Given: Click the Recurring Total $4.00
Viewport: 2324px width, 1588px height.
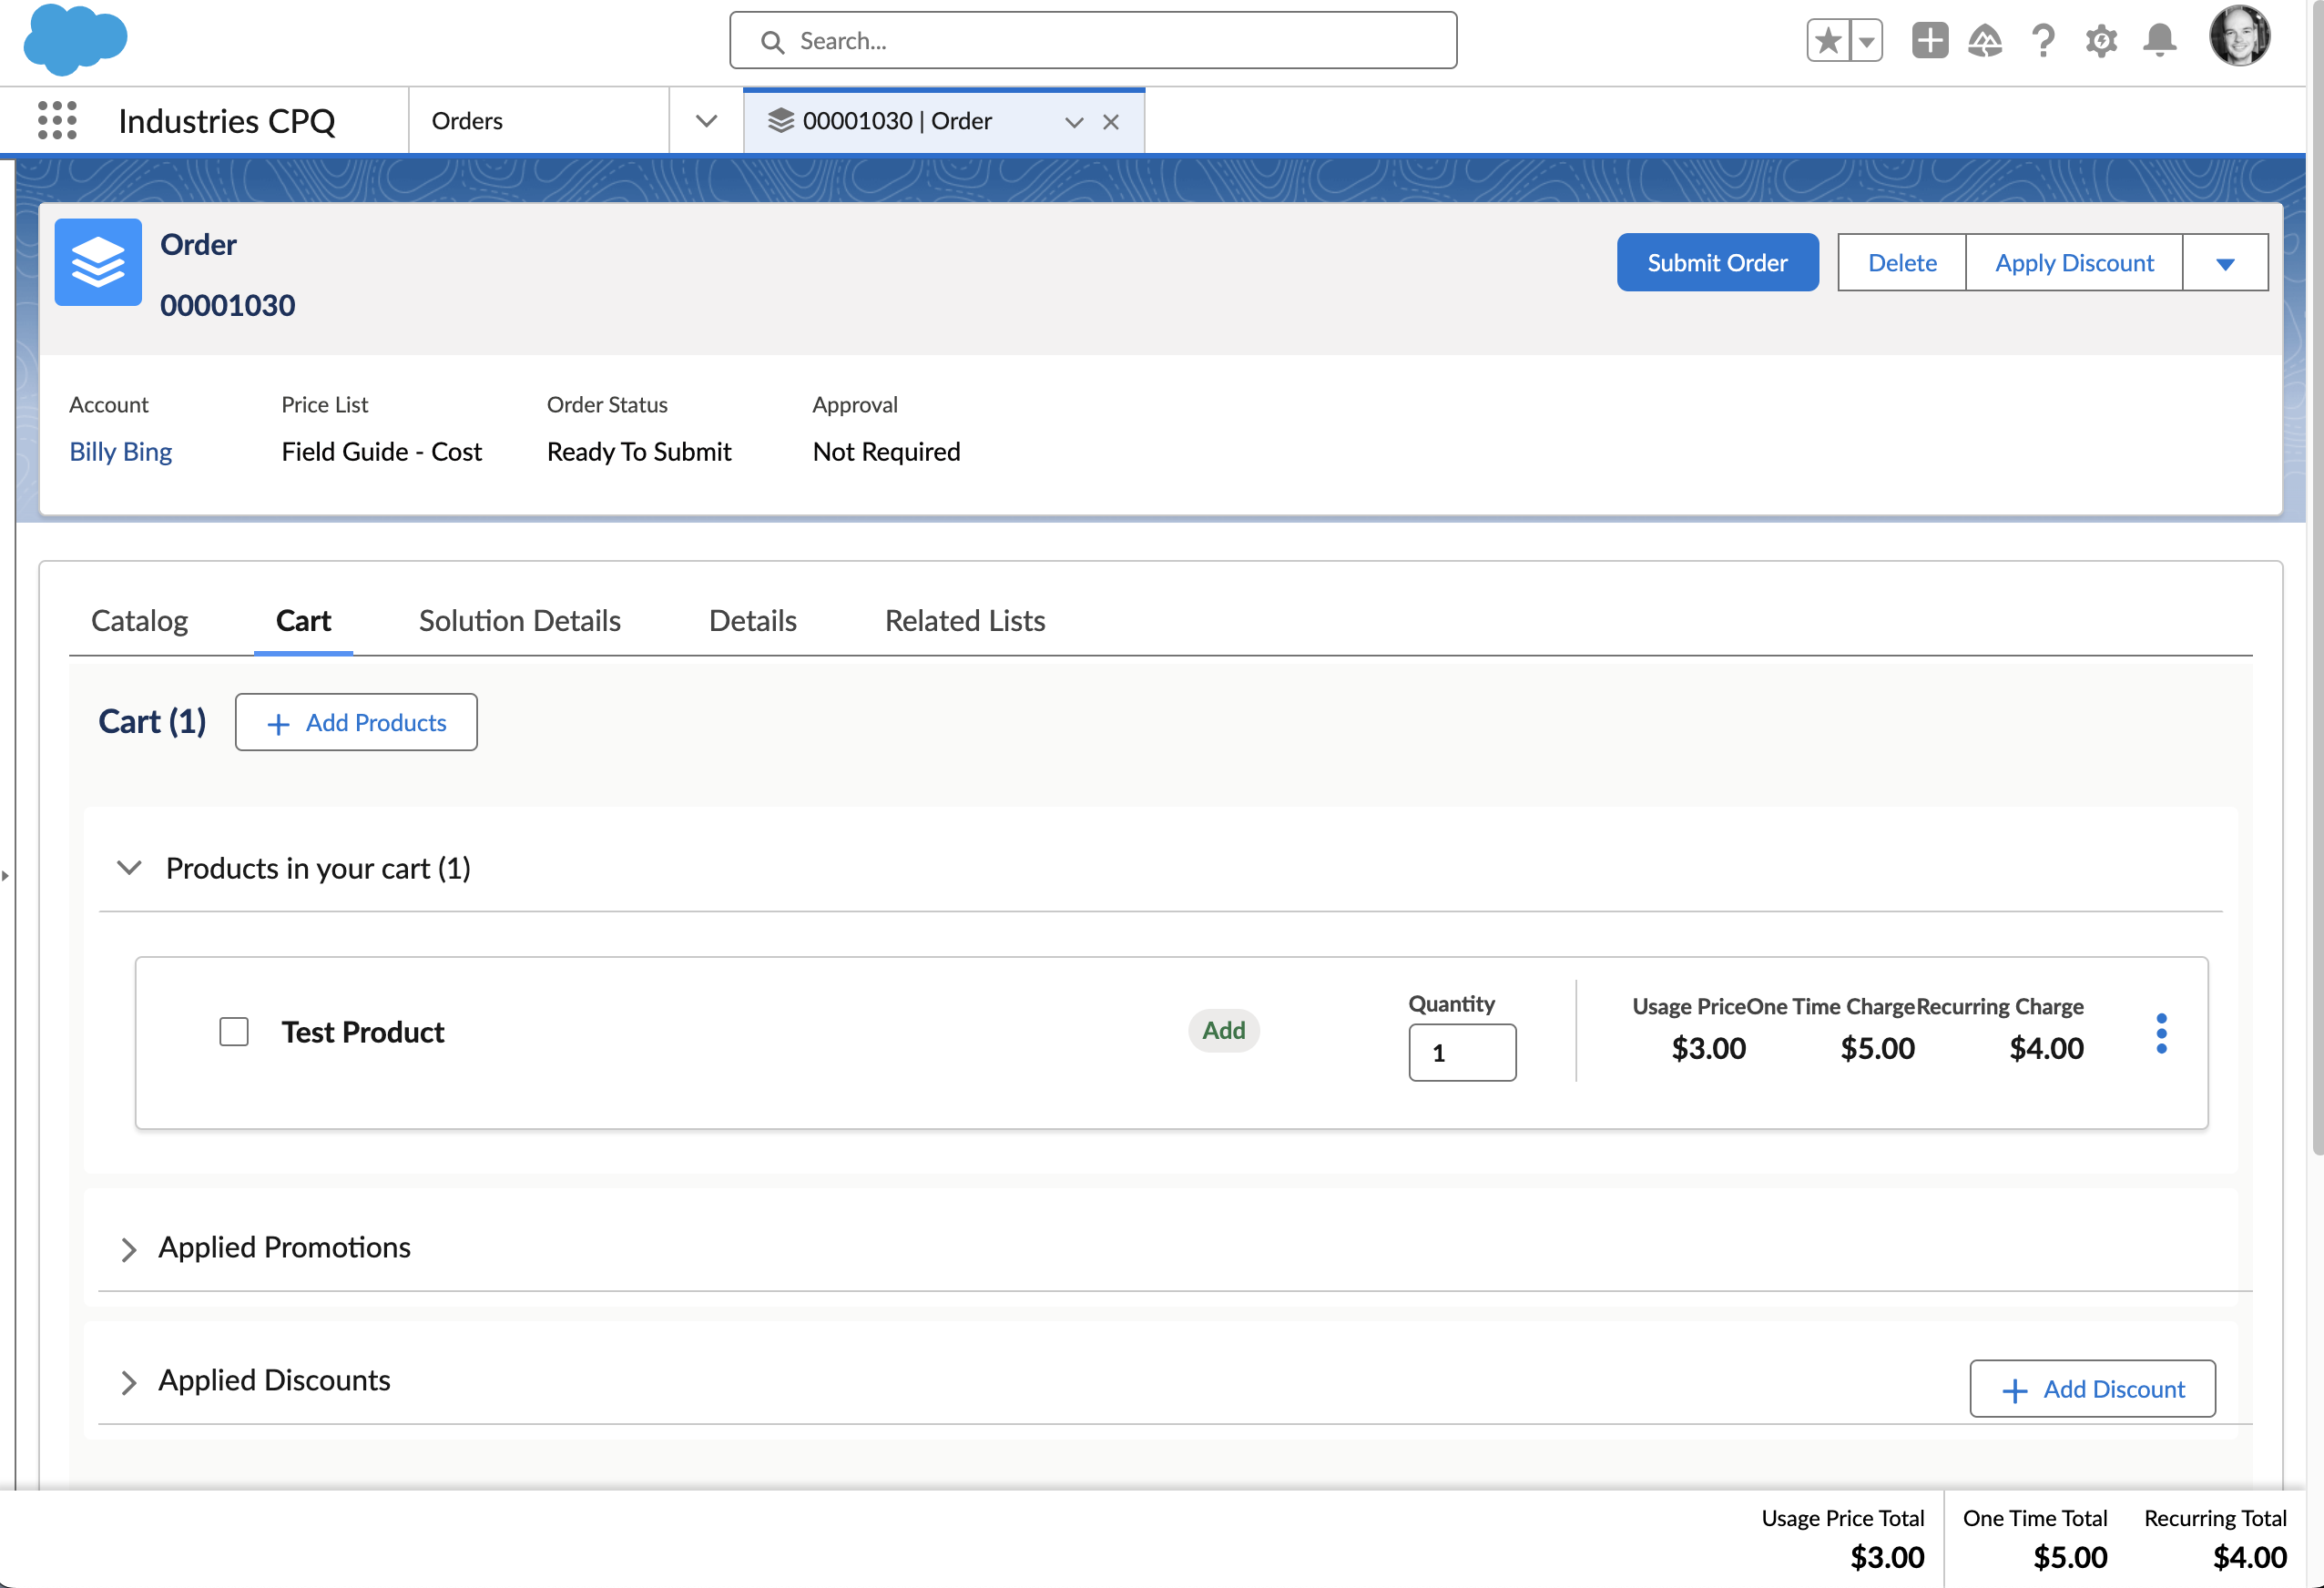Looking at the screenshot, I should [2249, 1557].
